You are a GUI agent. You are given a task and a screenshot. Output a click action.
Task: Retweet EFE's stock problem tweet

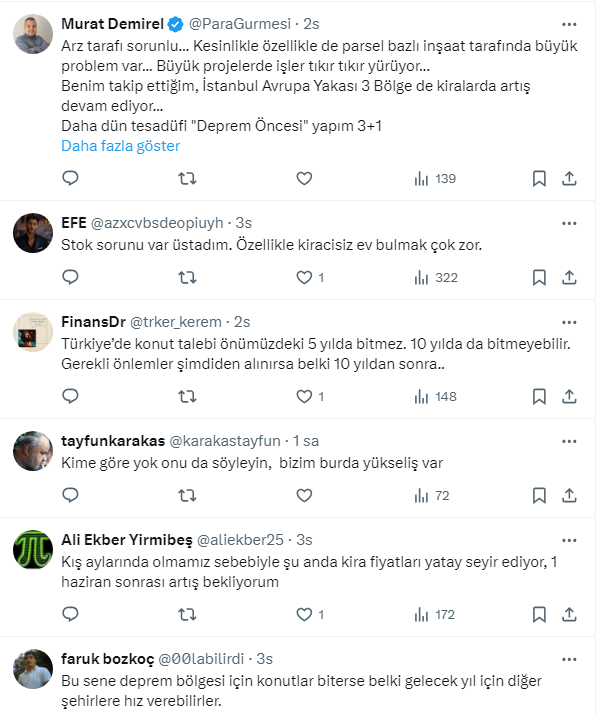pos(187,277)
